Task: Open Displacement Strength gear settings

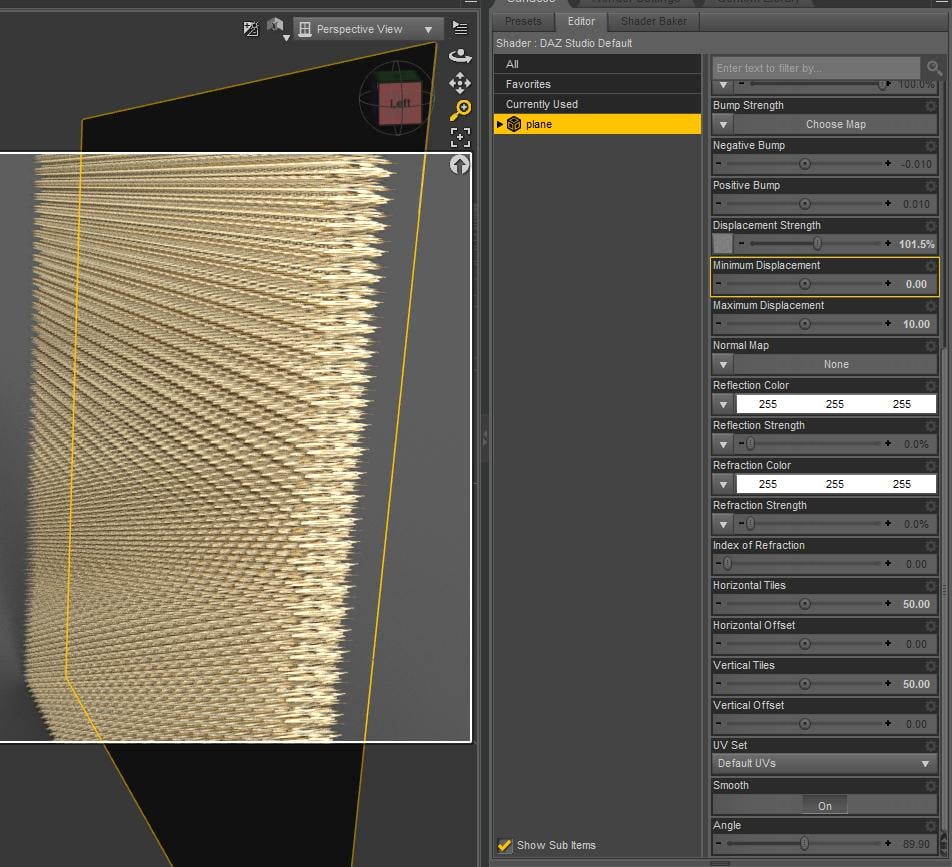Action: pyautogui.click(x=930, y=226)
